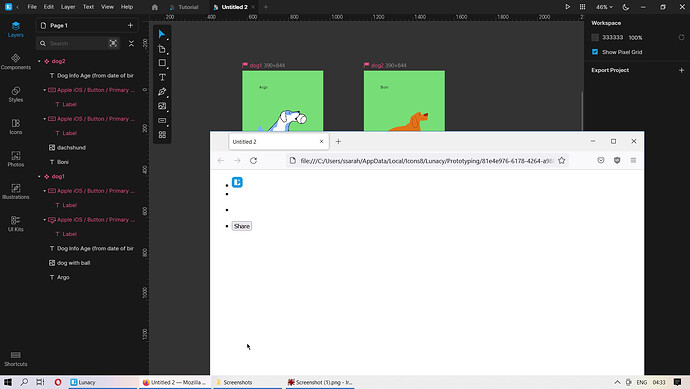Image resolution: width=690 pixels, height=389 pixels.
Task: Collapse second button component under dog1
Action: 44,220
